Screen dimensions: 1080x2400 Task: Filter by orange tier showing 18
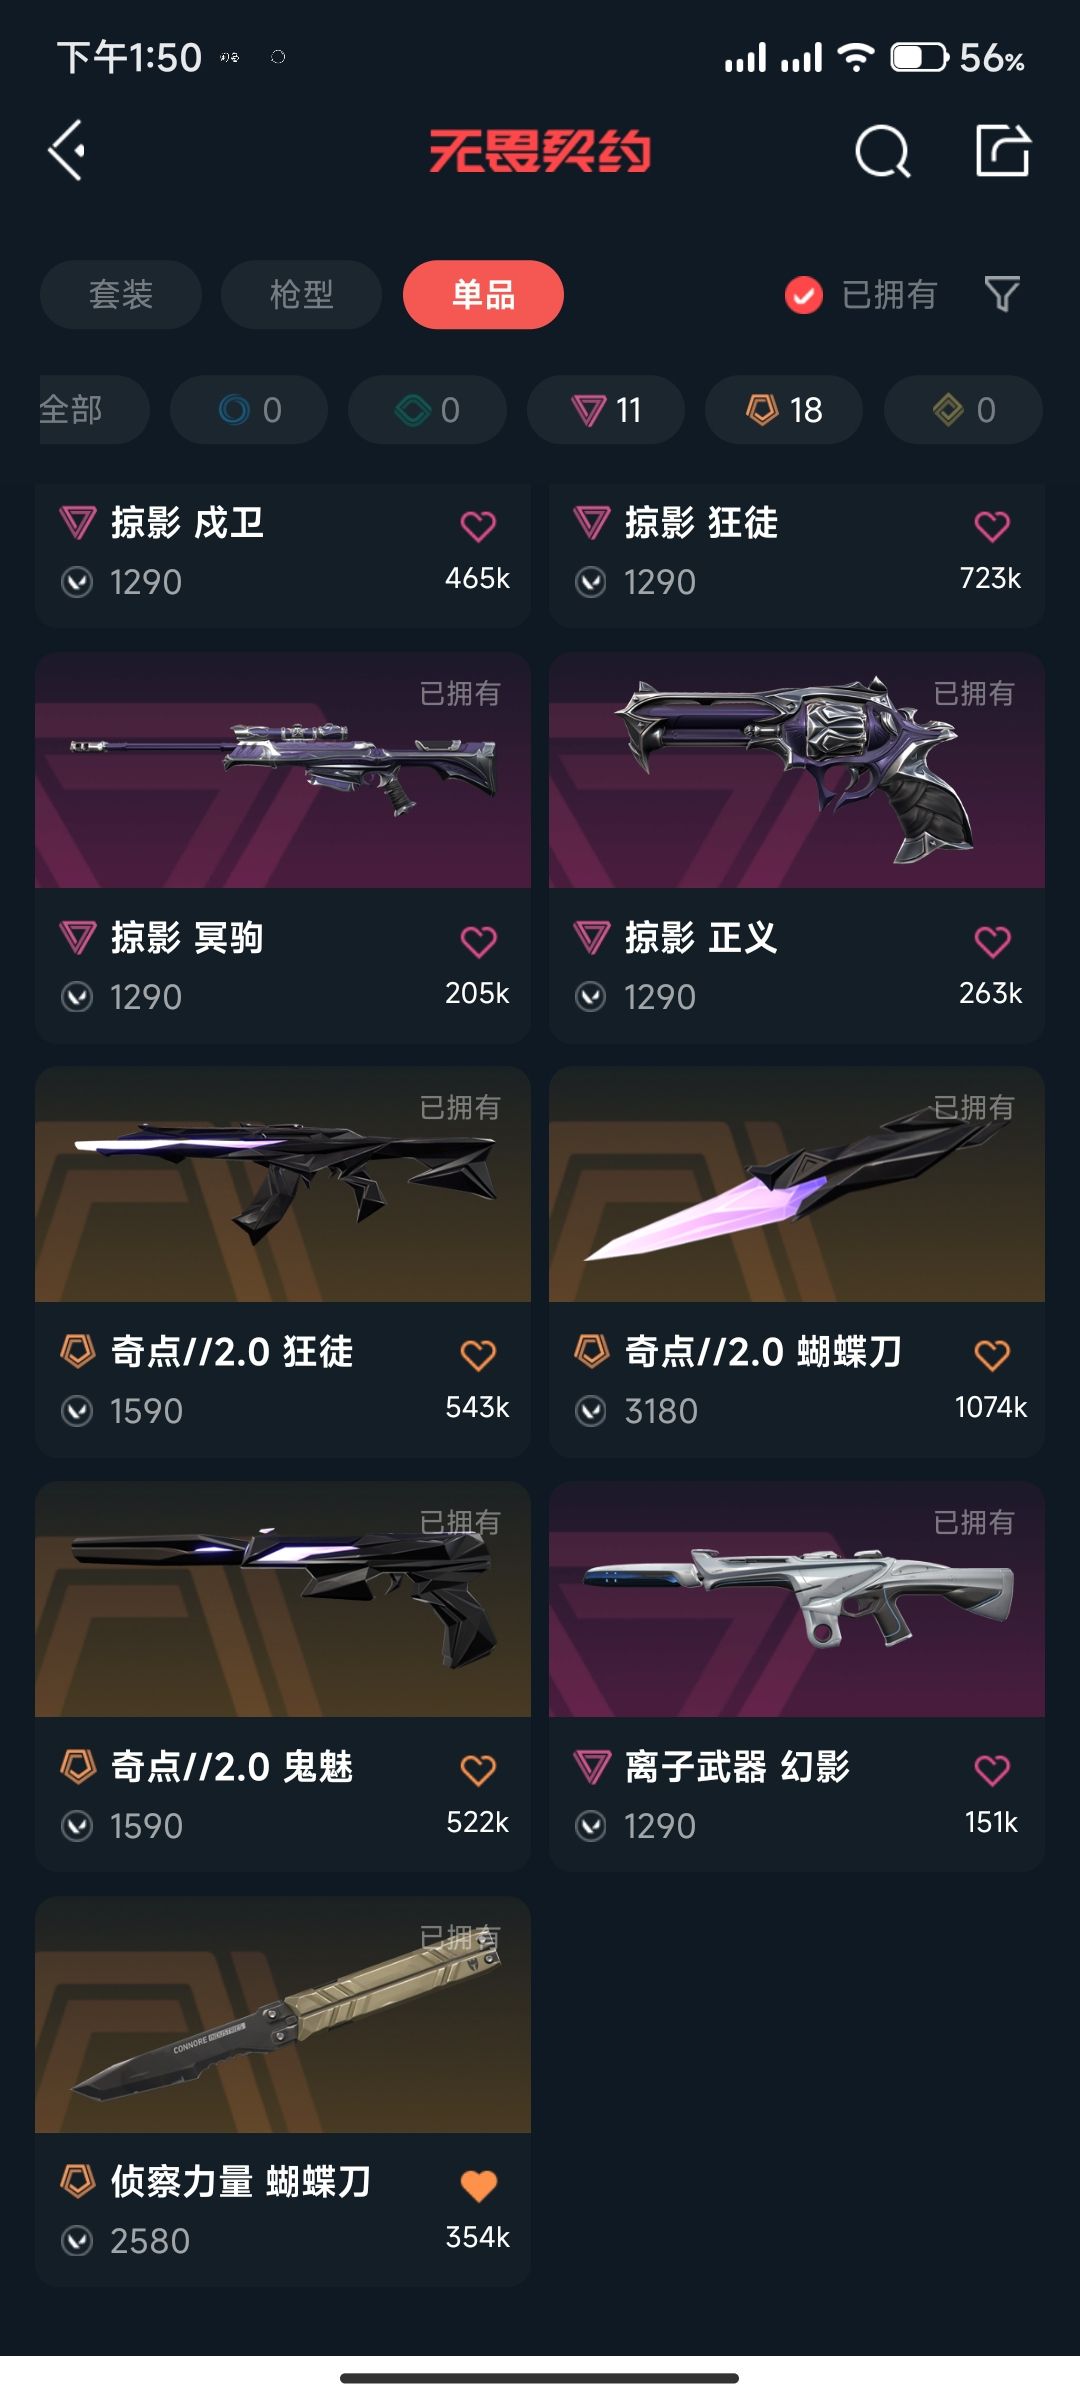784,410
